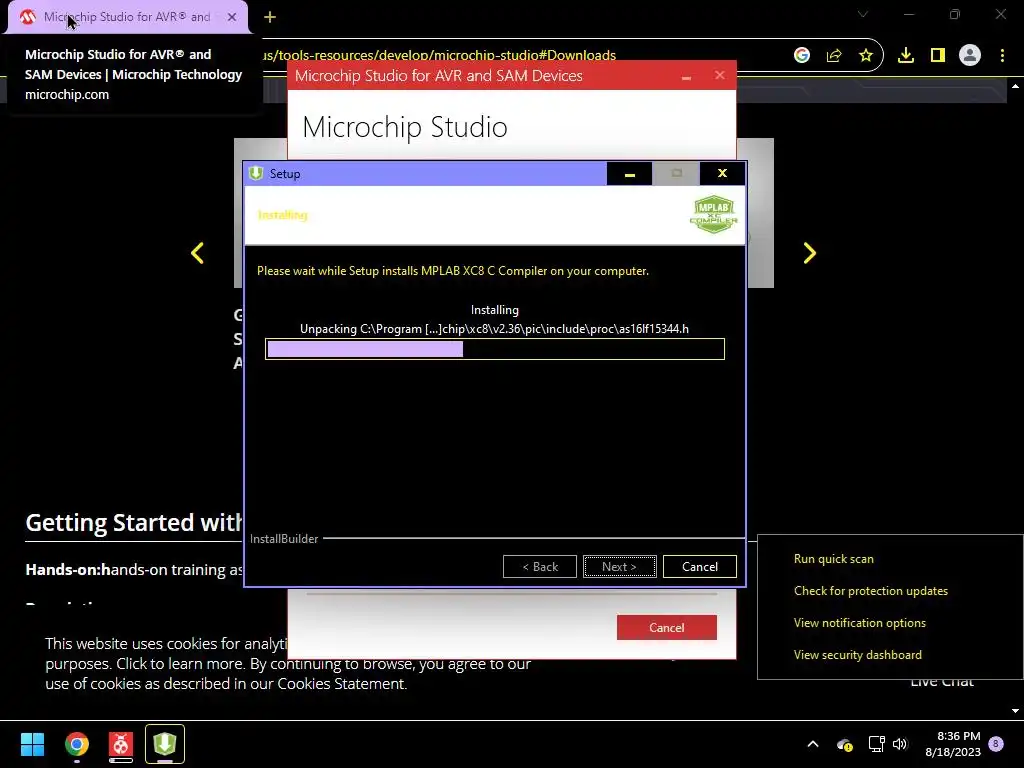Viewport: 1024px width, 768px height.
Task: Go to previous carousel slide arrow
Action: pyautogui.click(x=197, y=253)
